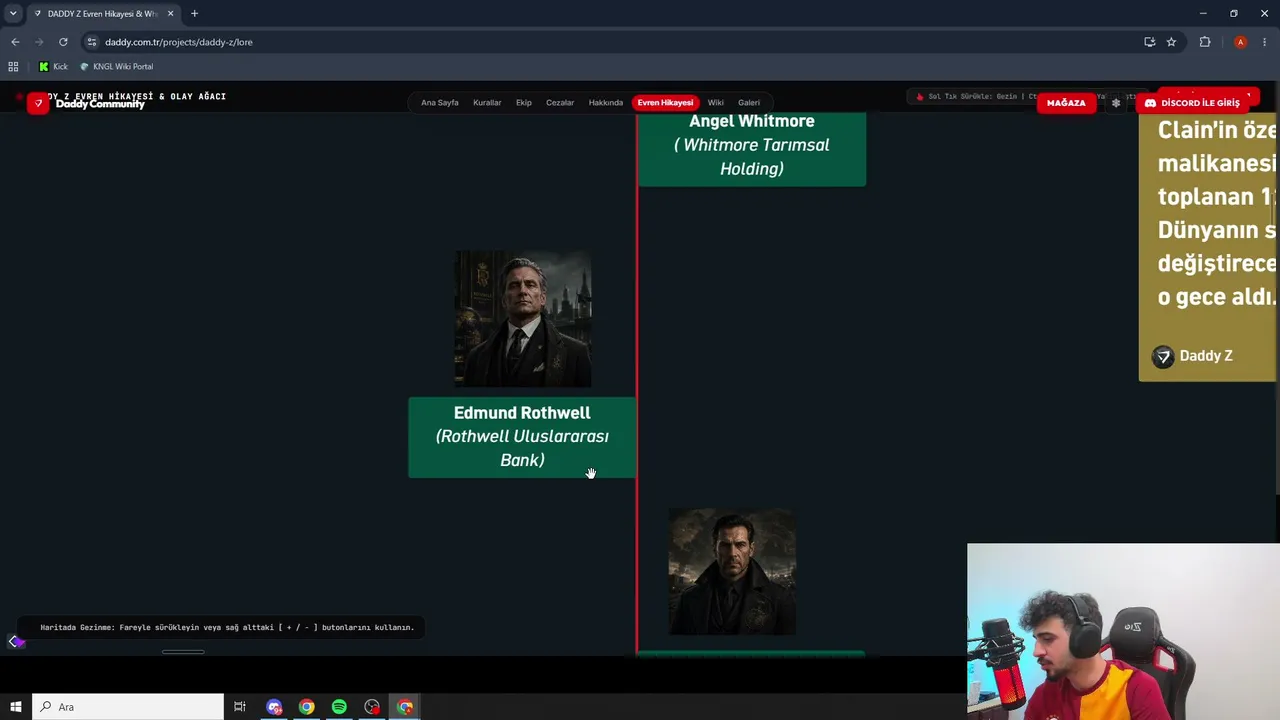1280x720 pixels.
Task: Click the install app icon in address bar
Action: coord(1149,42)
